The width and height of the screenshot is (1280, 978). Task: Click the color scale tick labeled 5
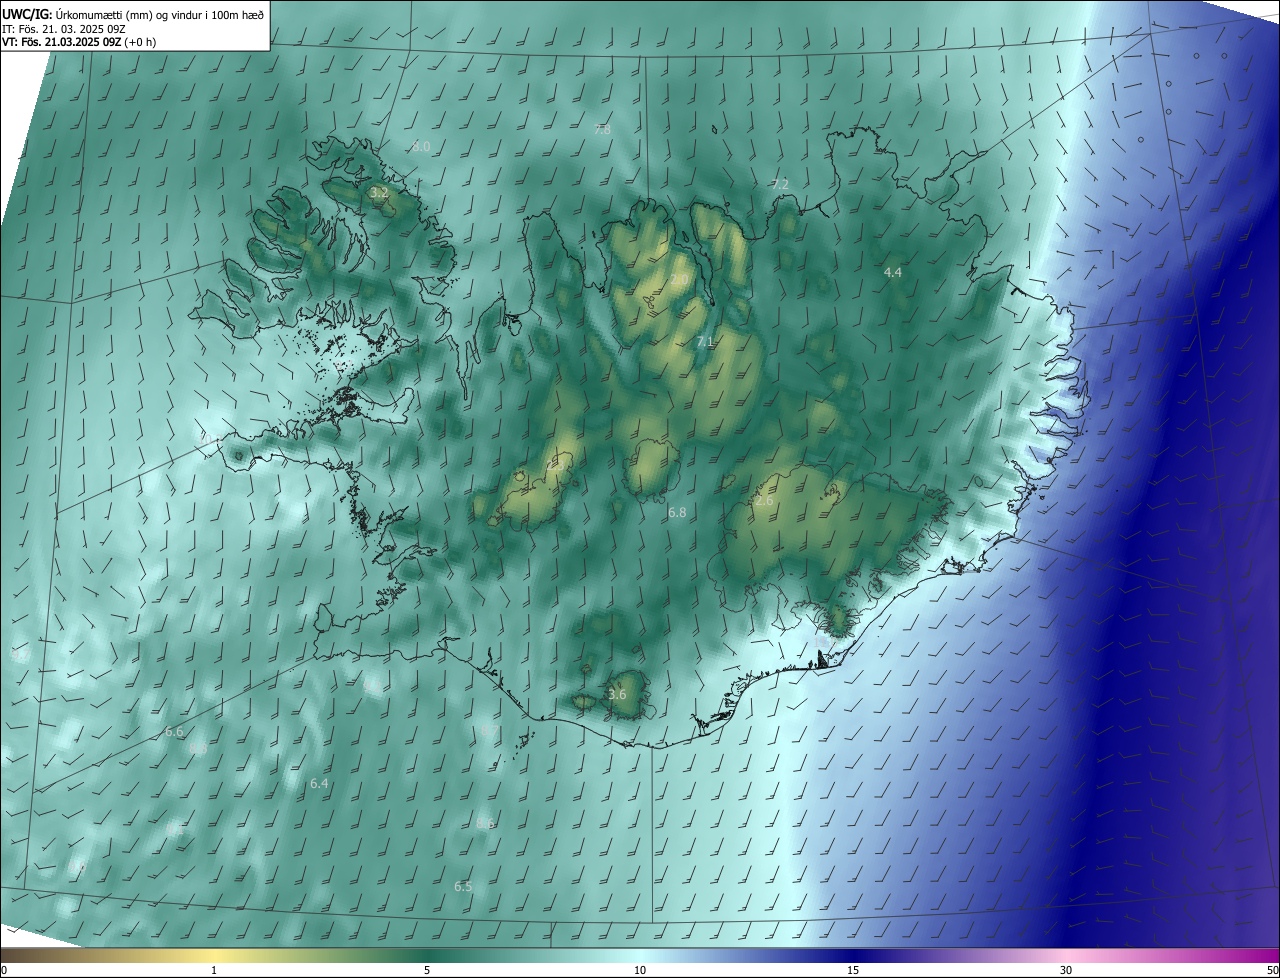pyautogui.click(x=427, y=970)
